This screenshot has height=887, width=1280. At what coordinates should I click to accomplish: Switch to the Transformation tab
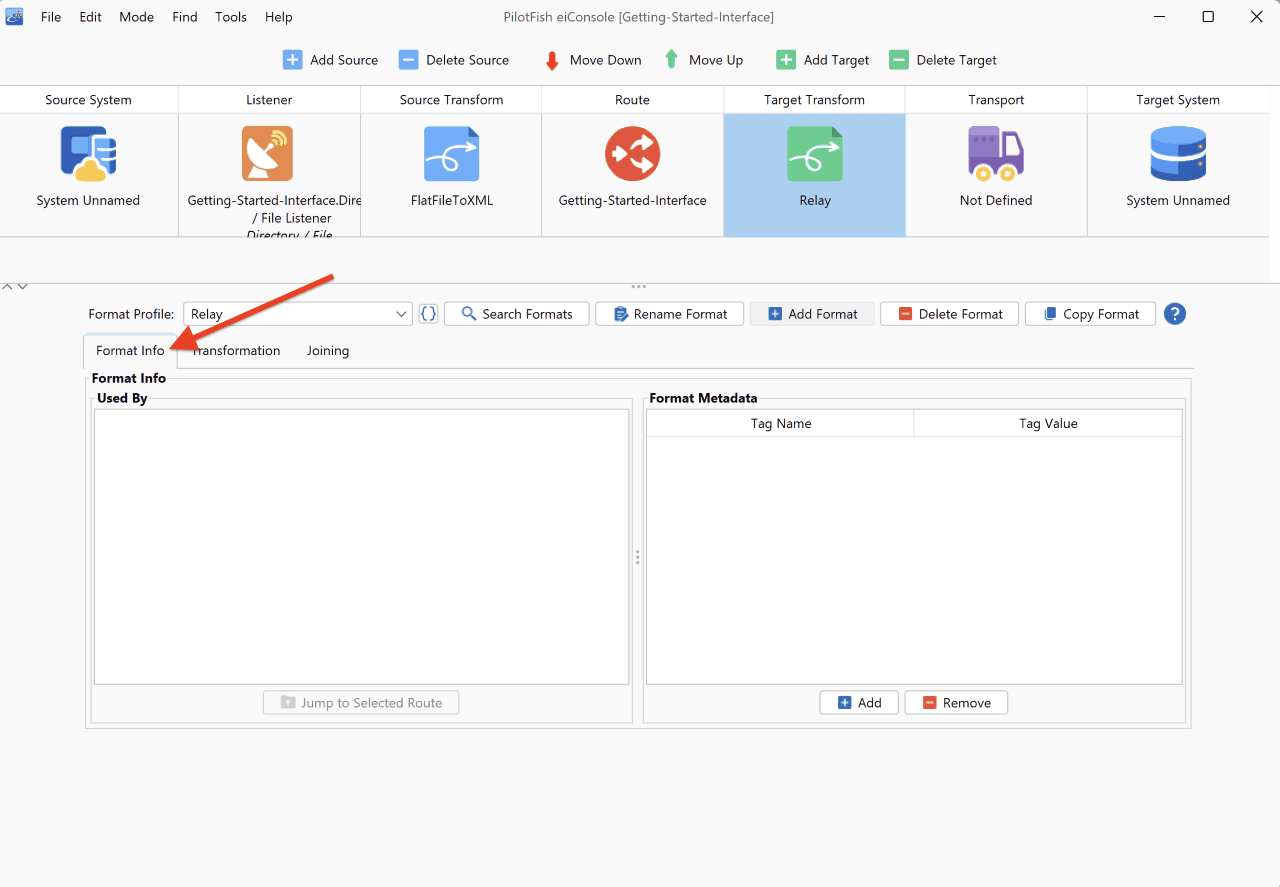[x=236, y=350]
